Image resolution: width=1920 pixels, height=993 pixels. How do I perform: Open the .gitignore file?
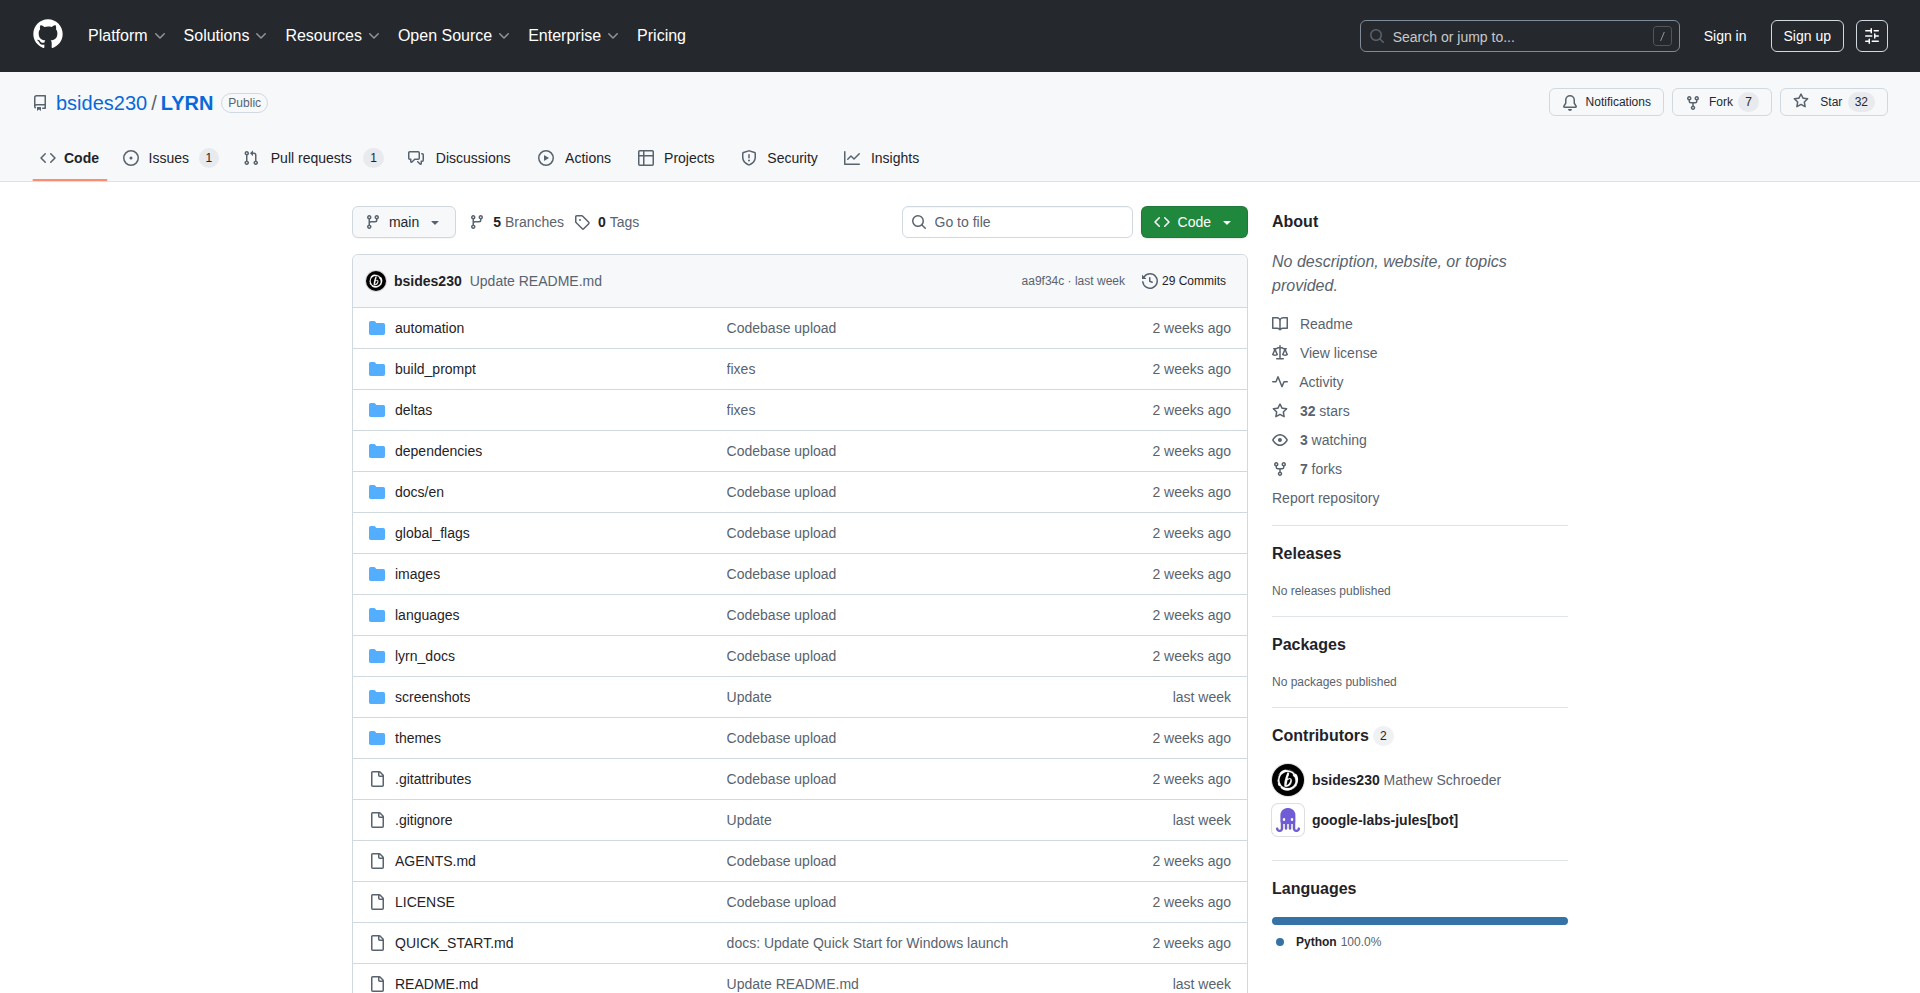pyautogui.click(x=423, y=820)
